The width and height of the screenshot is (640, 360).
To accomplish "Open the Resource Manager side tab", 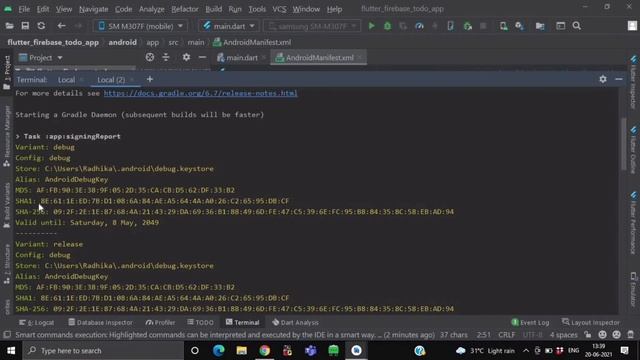I will (x=7, y=136).
